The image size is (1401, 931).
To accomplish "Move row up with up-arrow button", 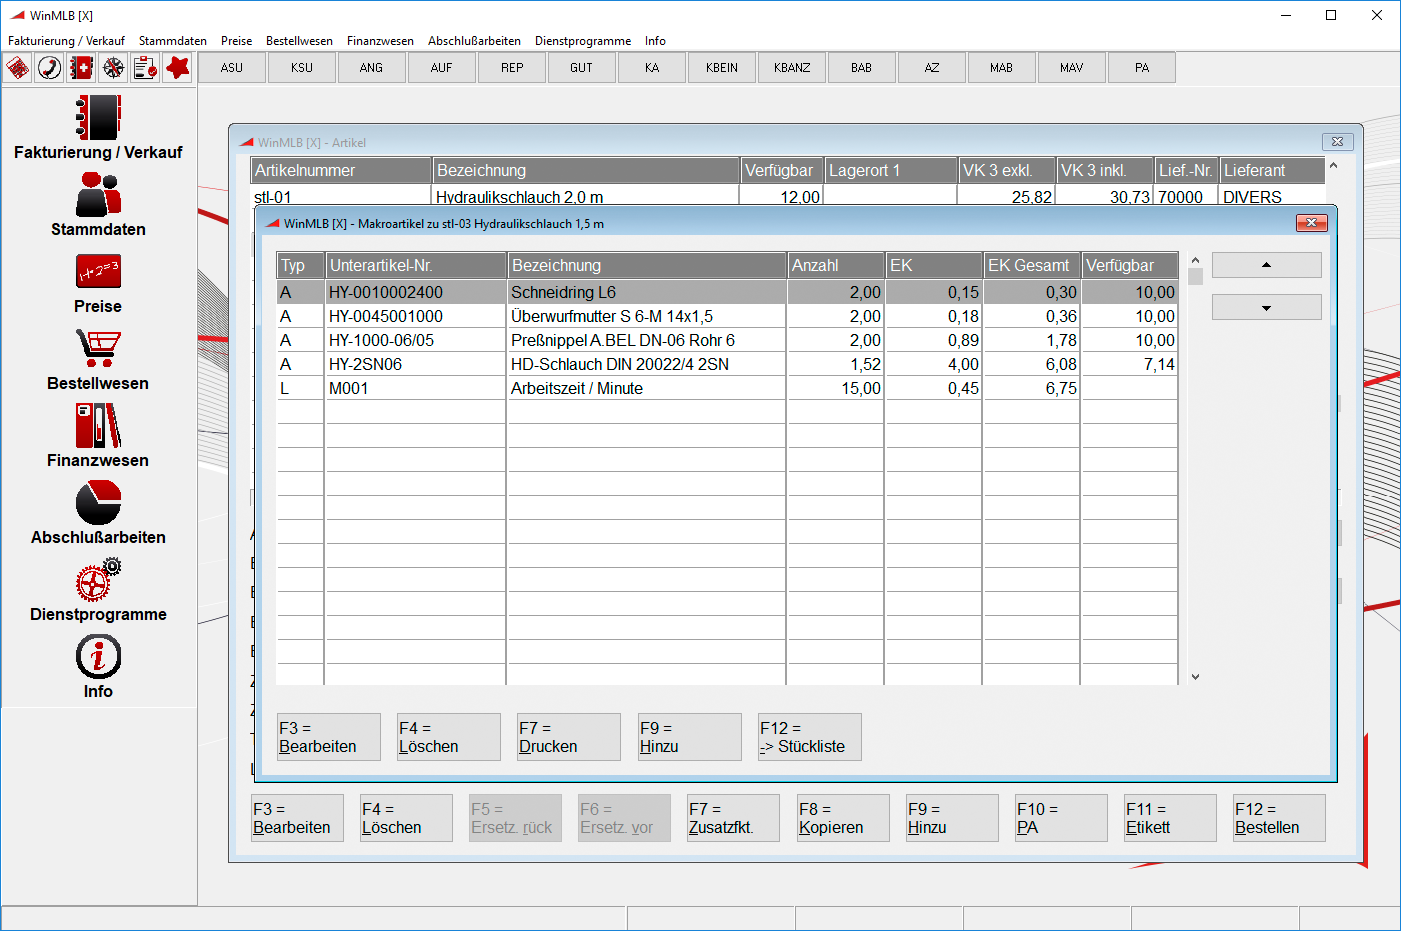I will coord(1267,265).
